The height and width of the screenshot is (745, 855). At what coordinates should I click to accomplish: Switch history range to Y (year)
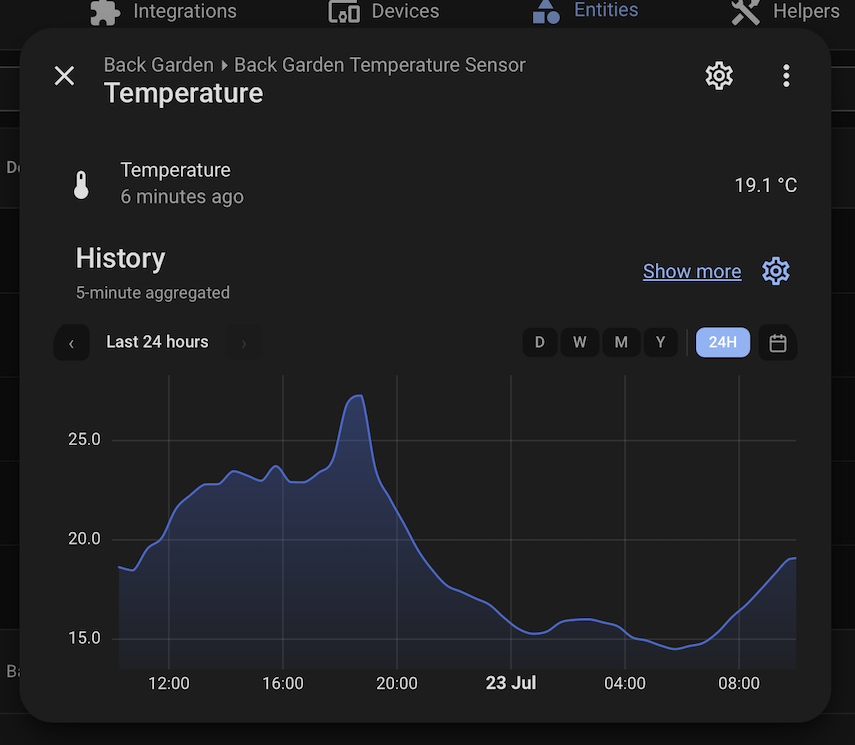pyautogui.click(x=660, y=343)
